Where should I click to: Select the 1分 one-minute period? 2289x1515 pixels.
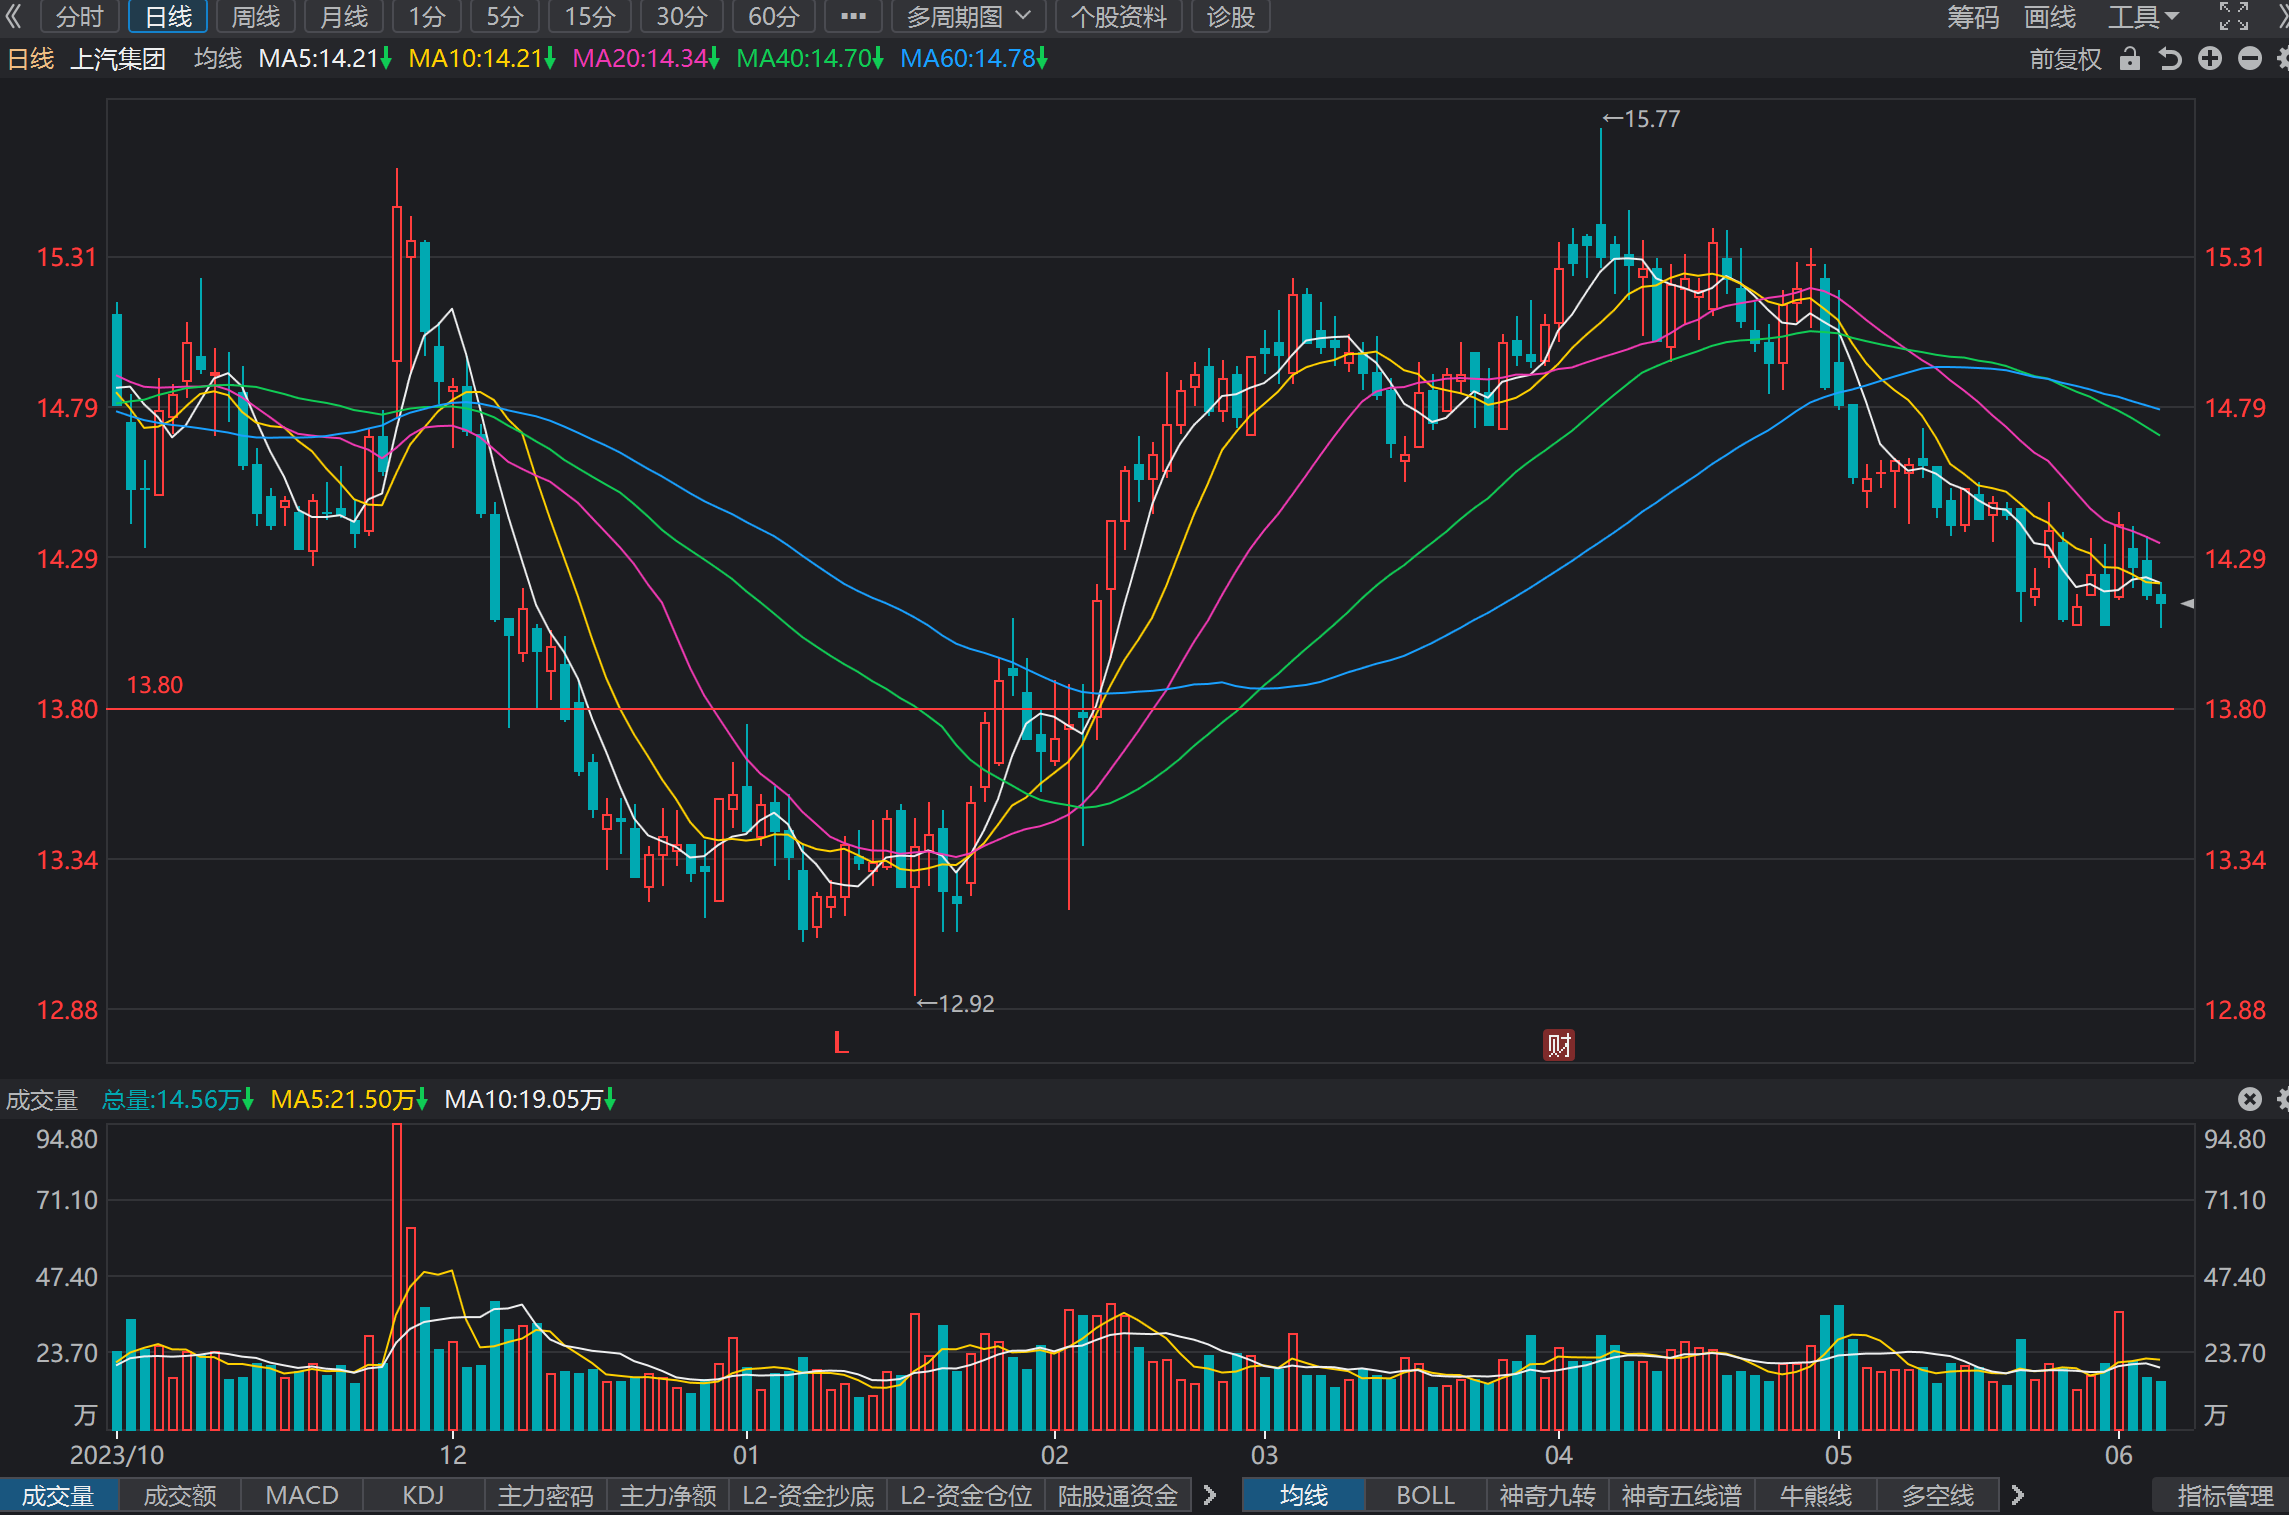(427, 16)
